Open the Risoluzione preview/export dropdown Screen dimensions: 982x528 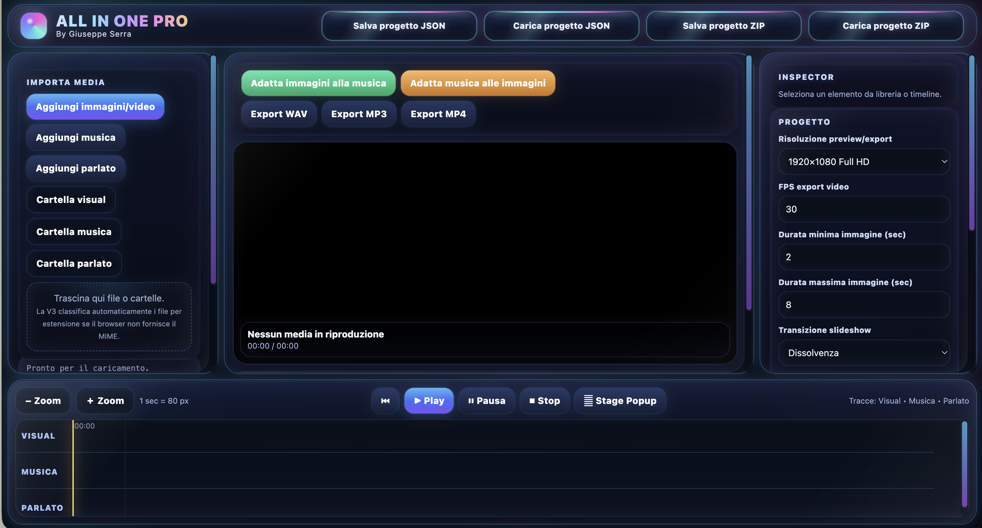864,162
